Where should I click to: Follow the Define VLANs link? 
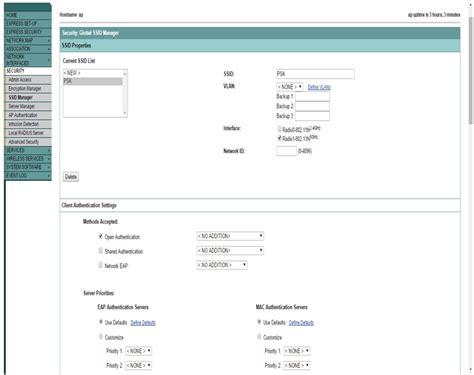click(319, 87)
